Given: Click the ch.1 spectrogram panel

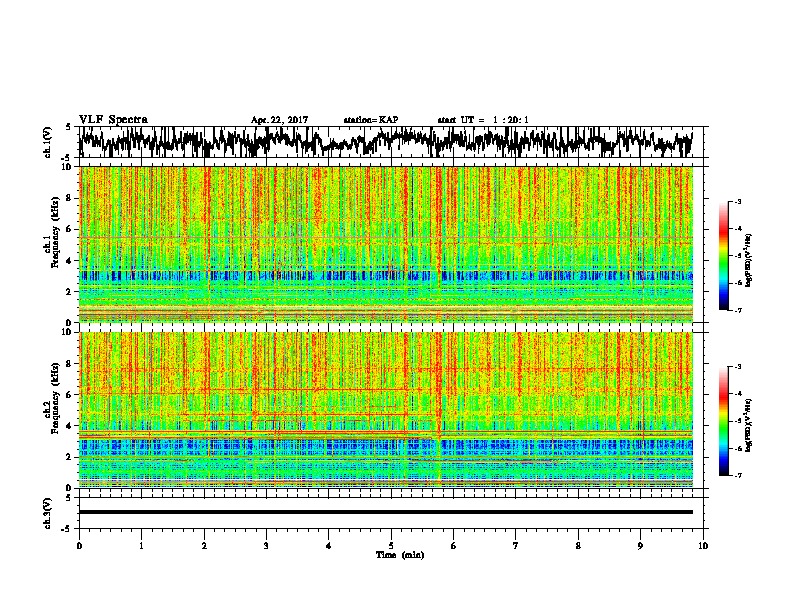Looking at the screenshot, I should (385, 244).
